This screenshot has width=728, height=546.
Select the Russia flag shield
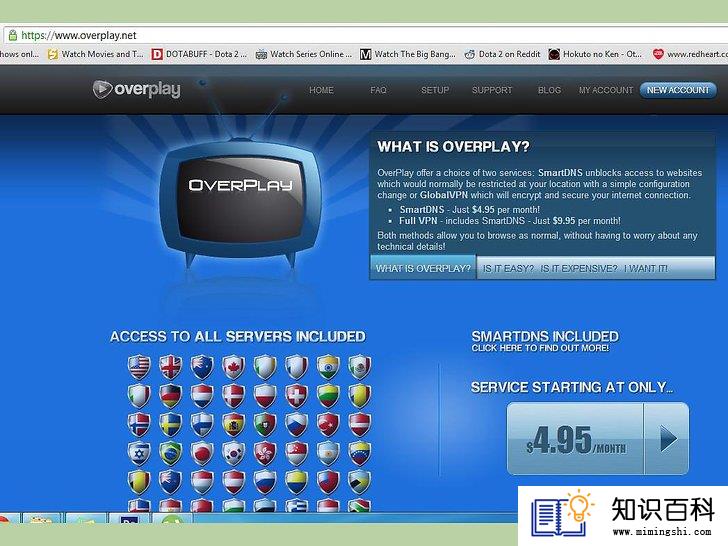pyautogui.click(x=265, y=483)
